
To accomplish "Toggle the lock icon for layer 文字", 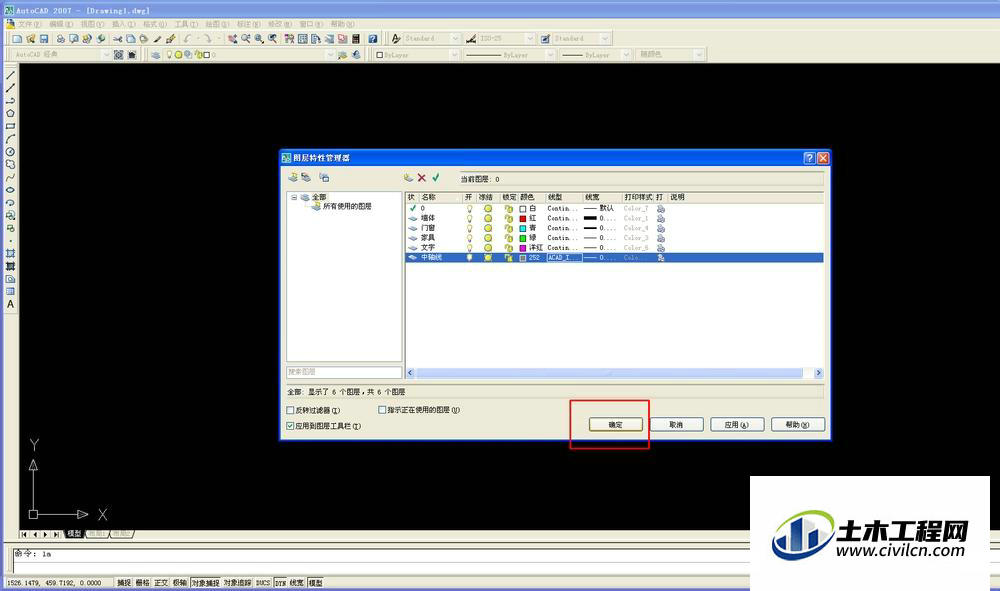I will tap(508, 247).
